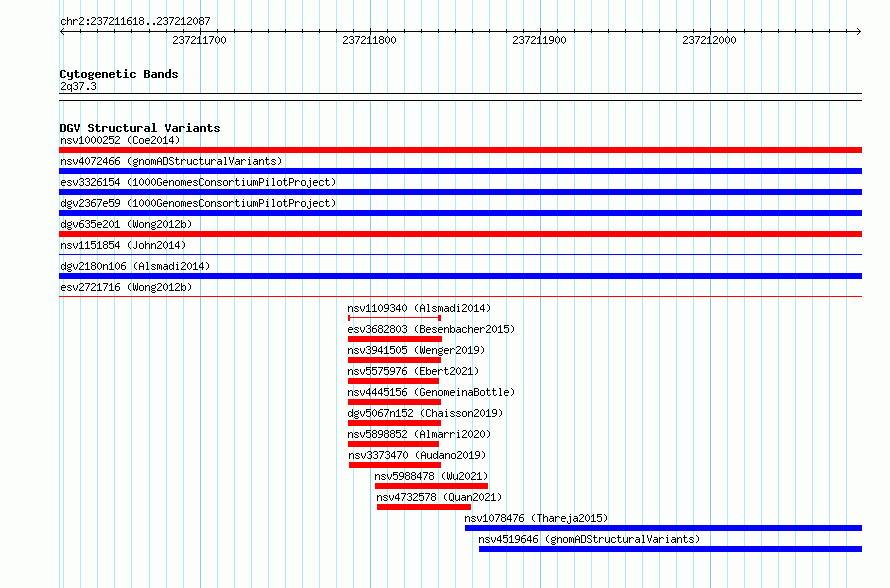The height and width of the screenshot is (588, 890).
Task: Open the nsv1078476 (Thareja2015) label
Action: click(536, 518)
